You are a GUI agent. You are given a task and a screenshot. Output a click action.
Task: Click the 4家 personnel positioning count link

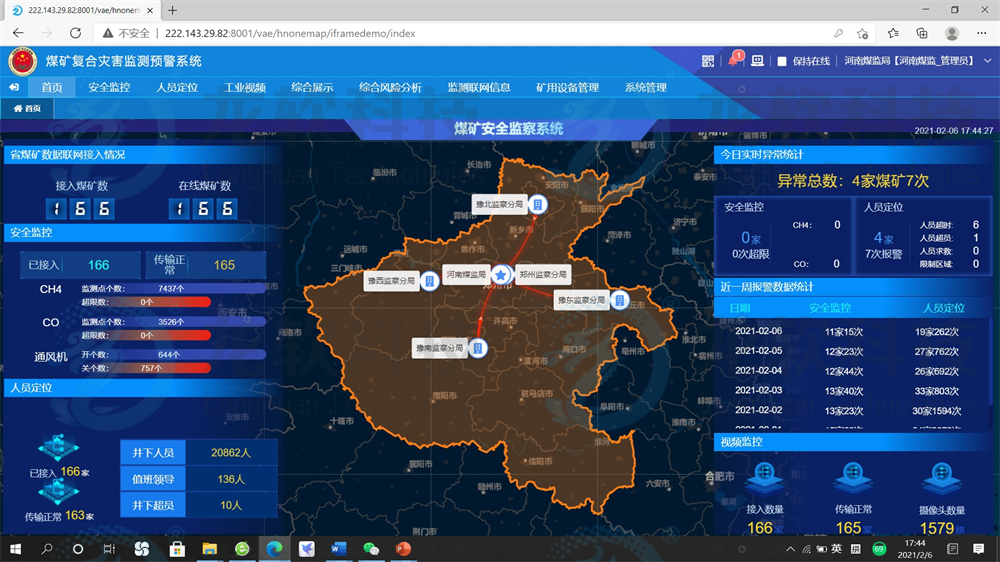tap(884, 239)
